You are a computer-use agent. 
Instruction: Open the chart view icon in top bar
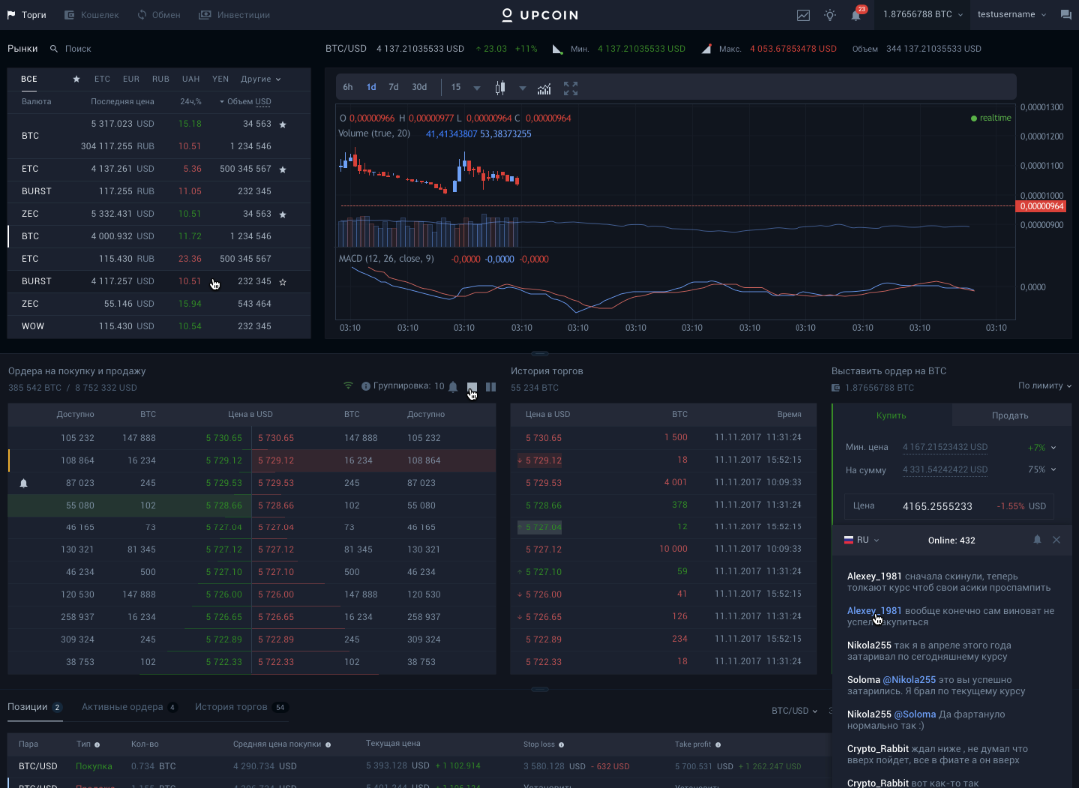click(803, 14)
